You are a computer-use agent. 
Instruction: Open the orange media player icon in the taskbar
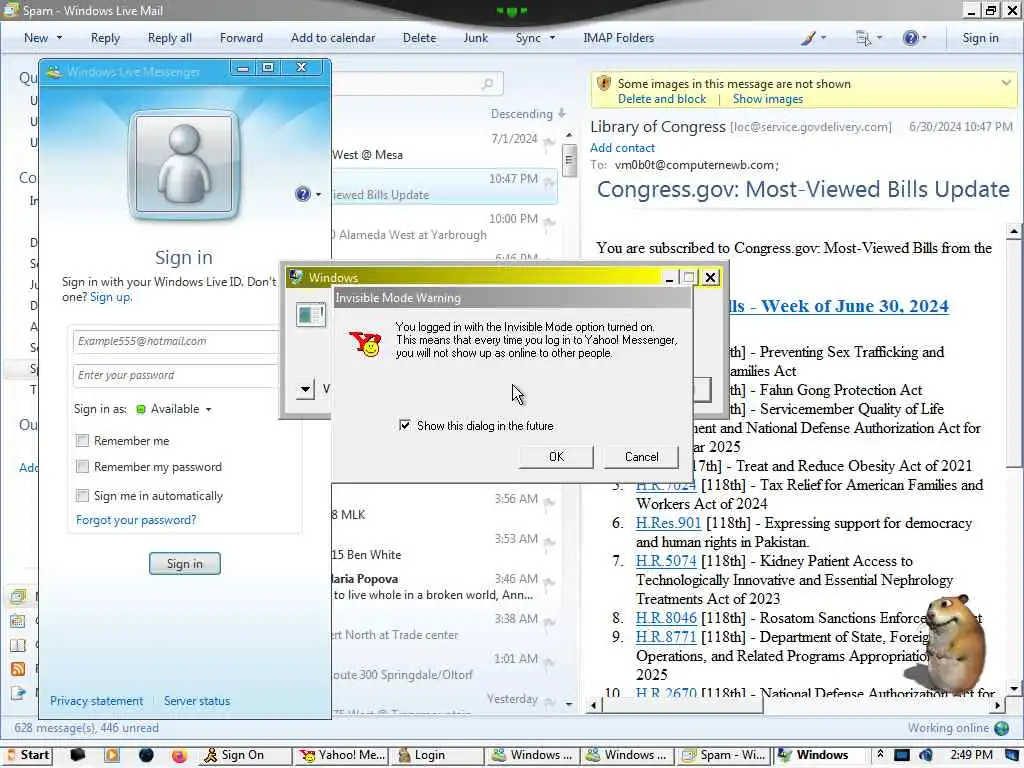pyautogui.click(x=112, y=755)
